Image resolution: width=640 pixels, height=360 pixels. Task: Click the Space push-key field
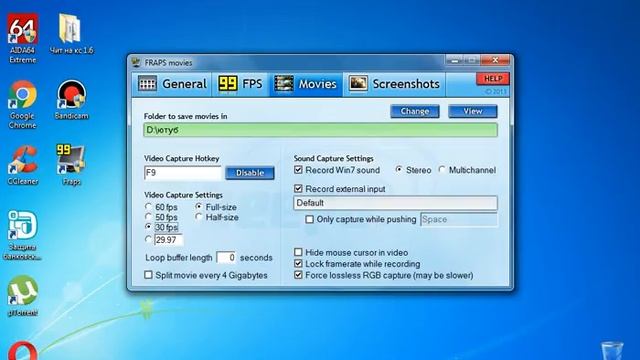459,219
